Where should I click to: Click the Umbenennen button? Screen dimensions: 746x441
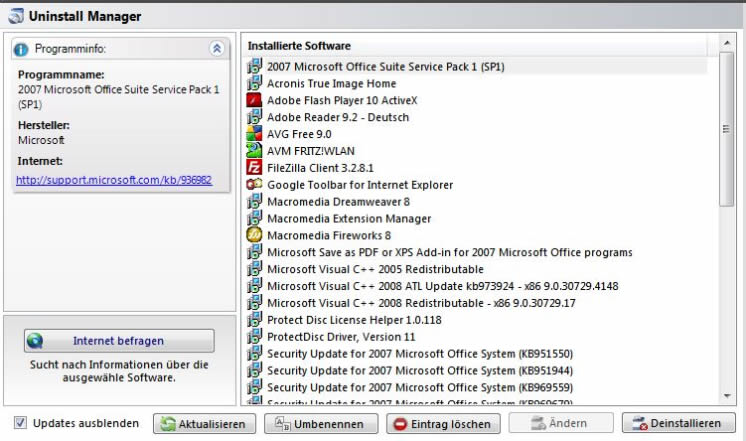tap(321, 423)
